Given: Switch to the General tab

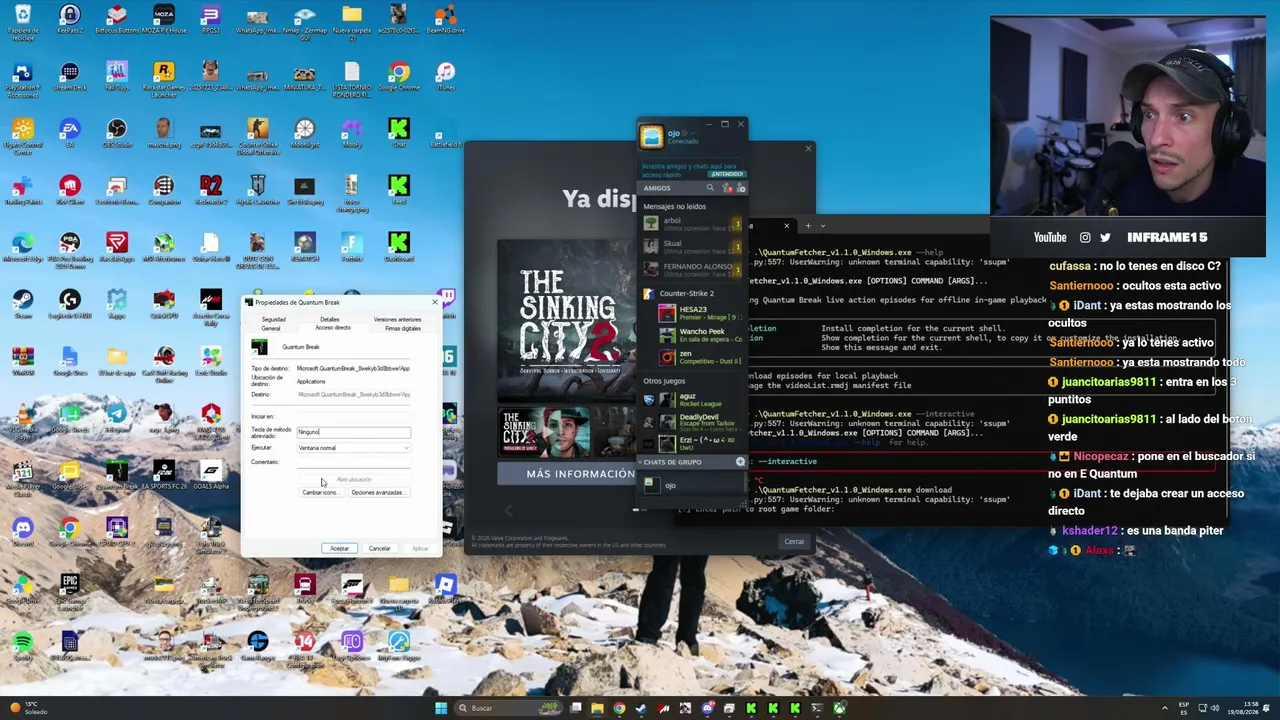Looking at the screenshot, I should 271,328.
